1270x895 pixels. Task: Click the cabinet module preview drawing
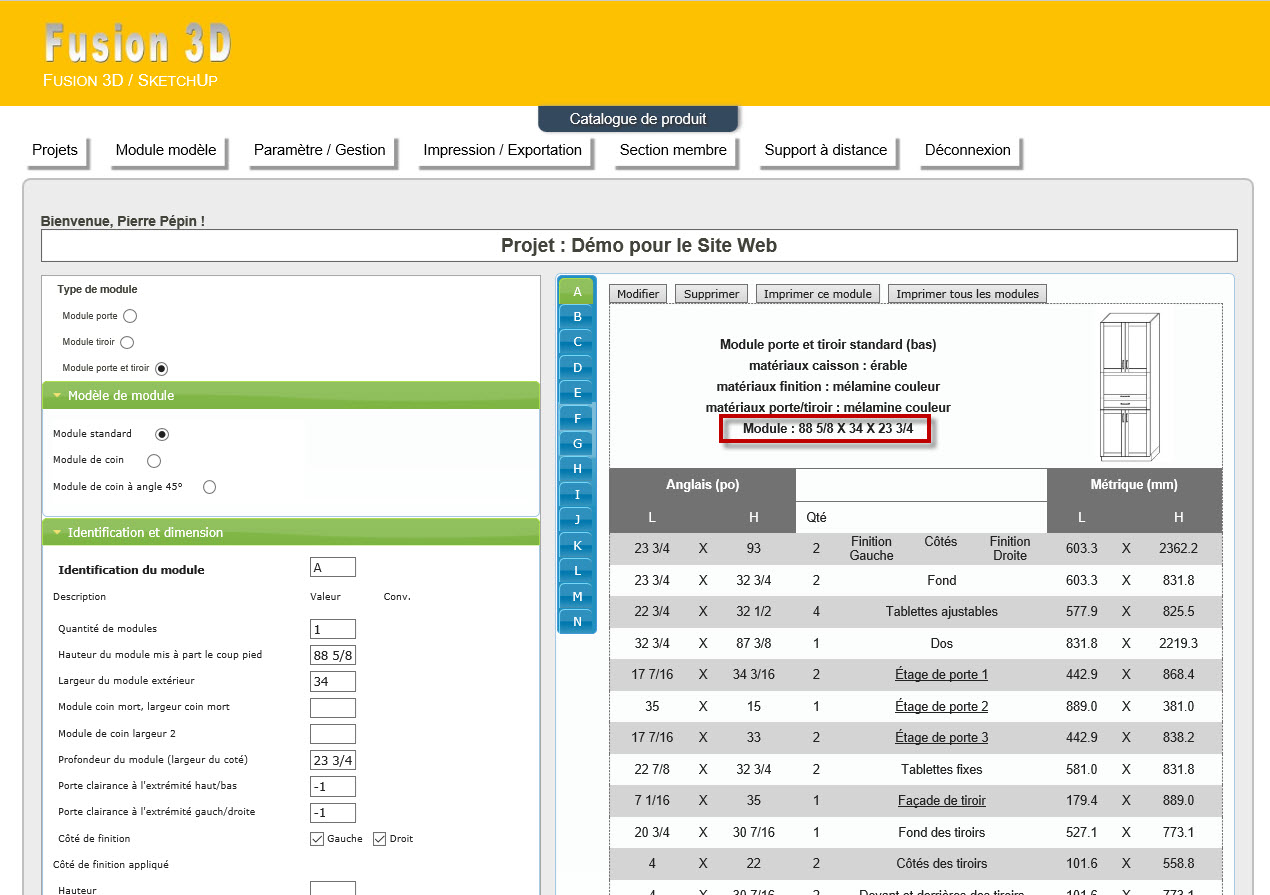tap(1129, 386)
